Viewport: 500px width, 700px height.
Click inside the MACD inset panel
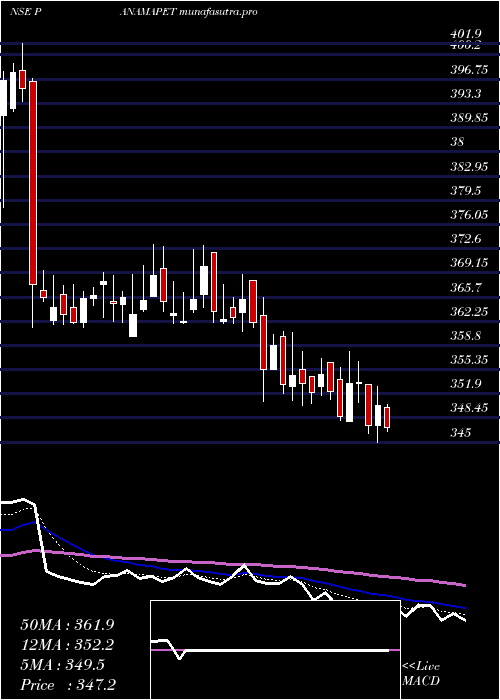coord(275,650)
